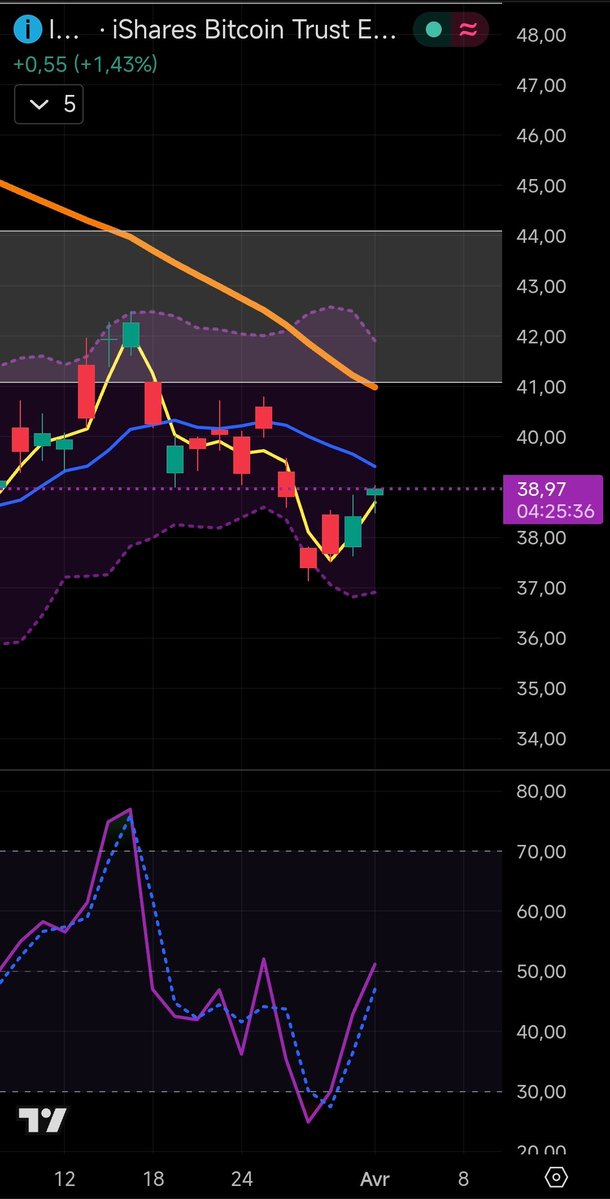Click the 48,00 price scale label
610x1199 pixels.
point(541,35)
